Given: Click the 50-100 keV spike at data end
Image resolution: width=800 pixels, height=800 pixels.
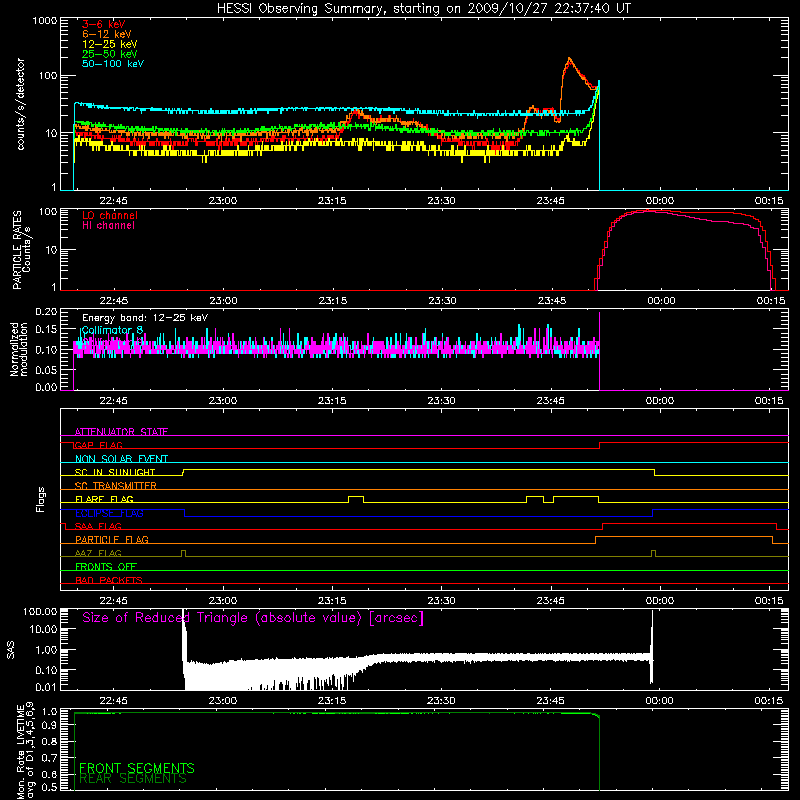Looking at the screenshot, I should 598,82.
